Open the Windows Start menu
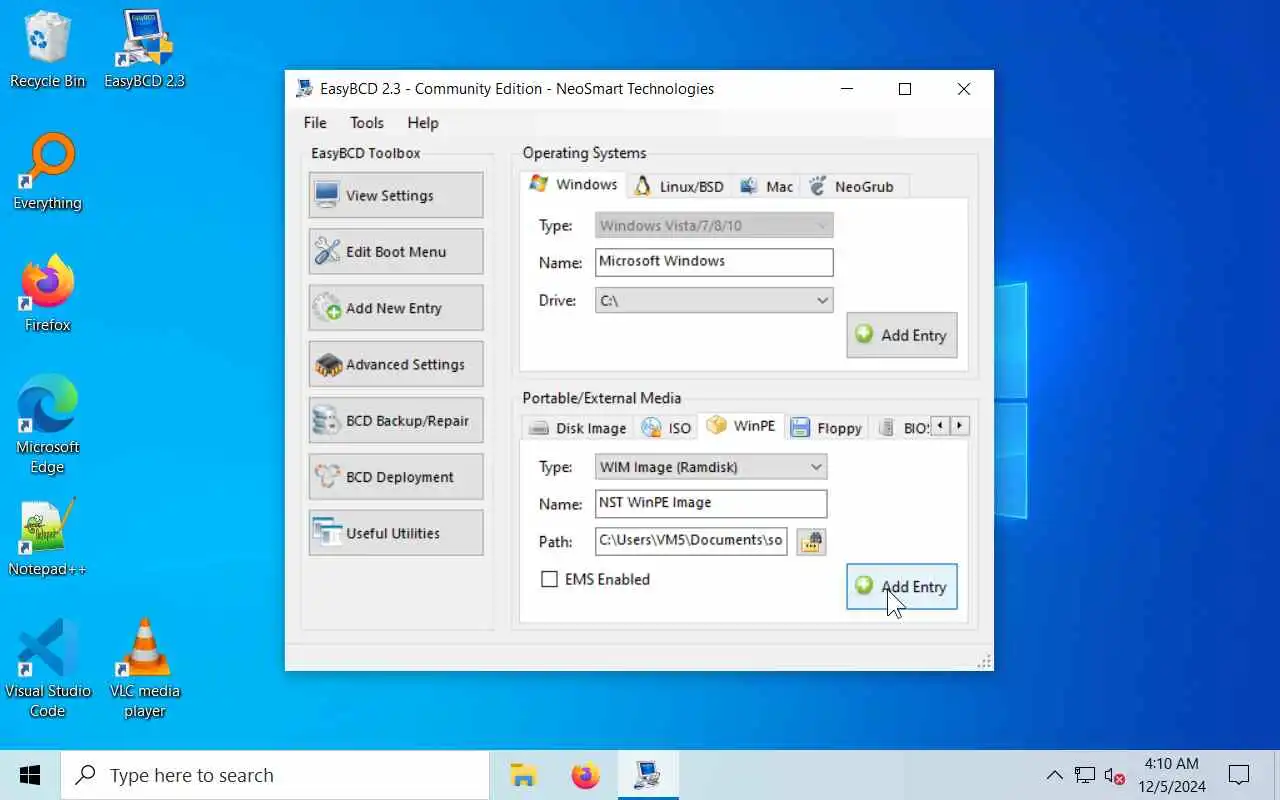1280x800 pixels. coord(30,775)
